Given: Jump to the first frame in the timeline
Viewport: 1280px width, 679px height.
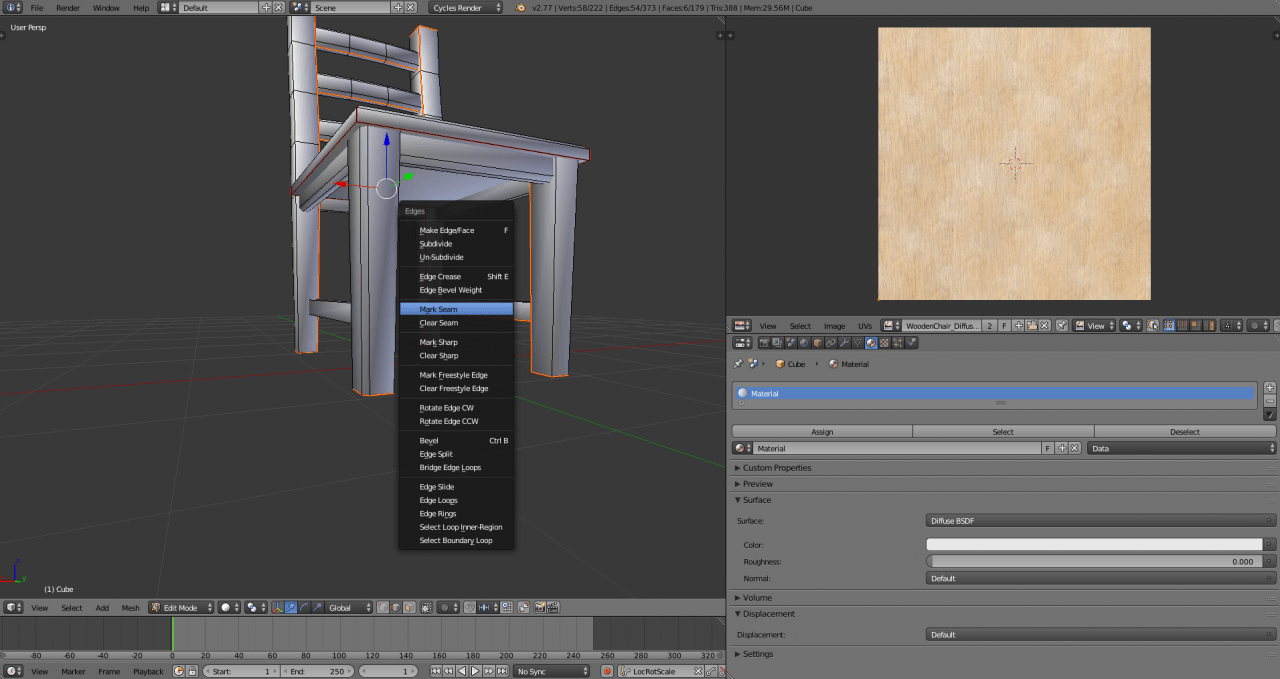Looking at the screenshot, I should point(436,671).
